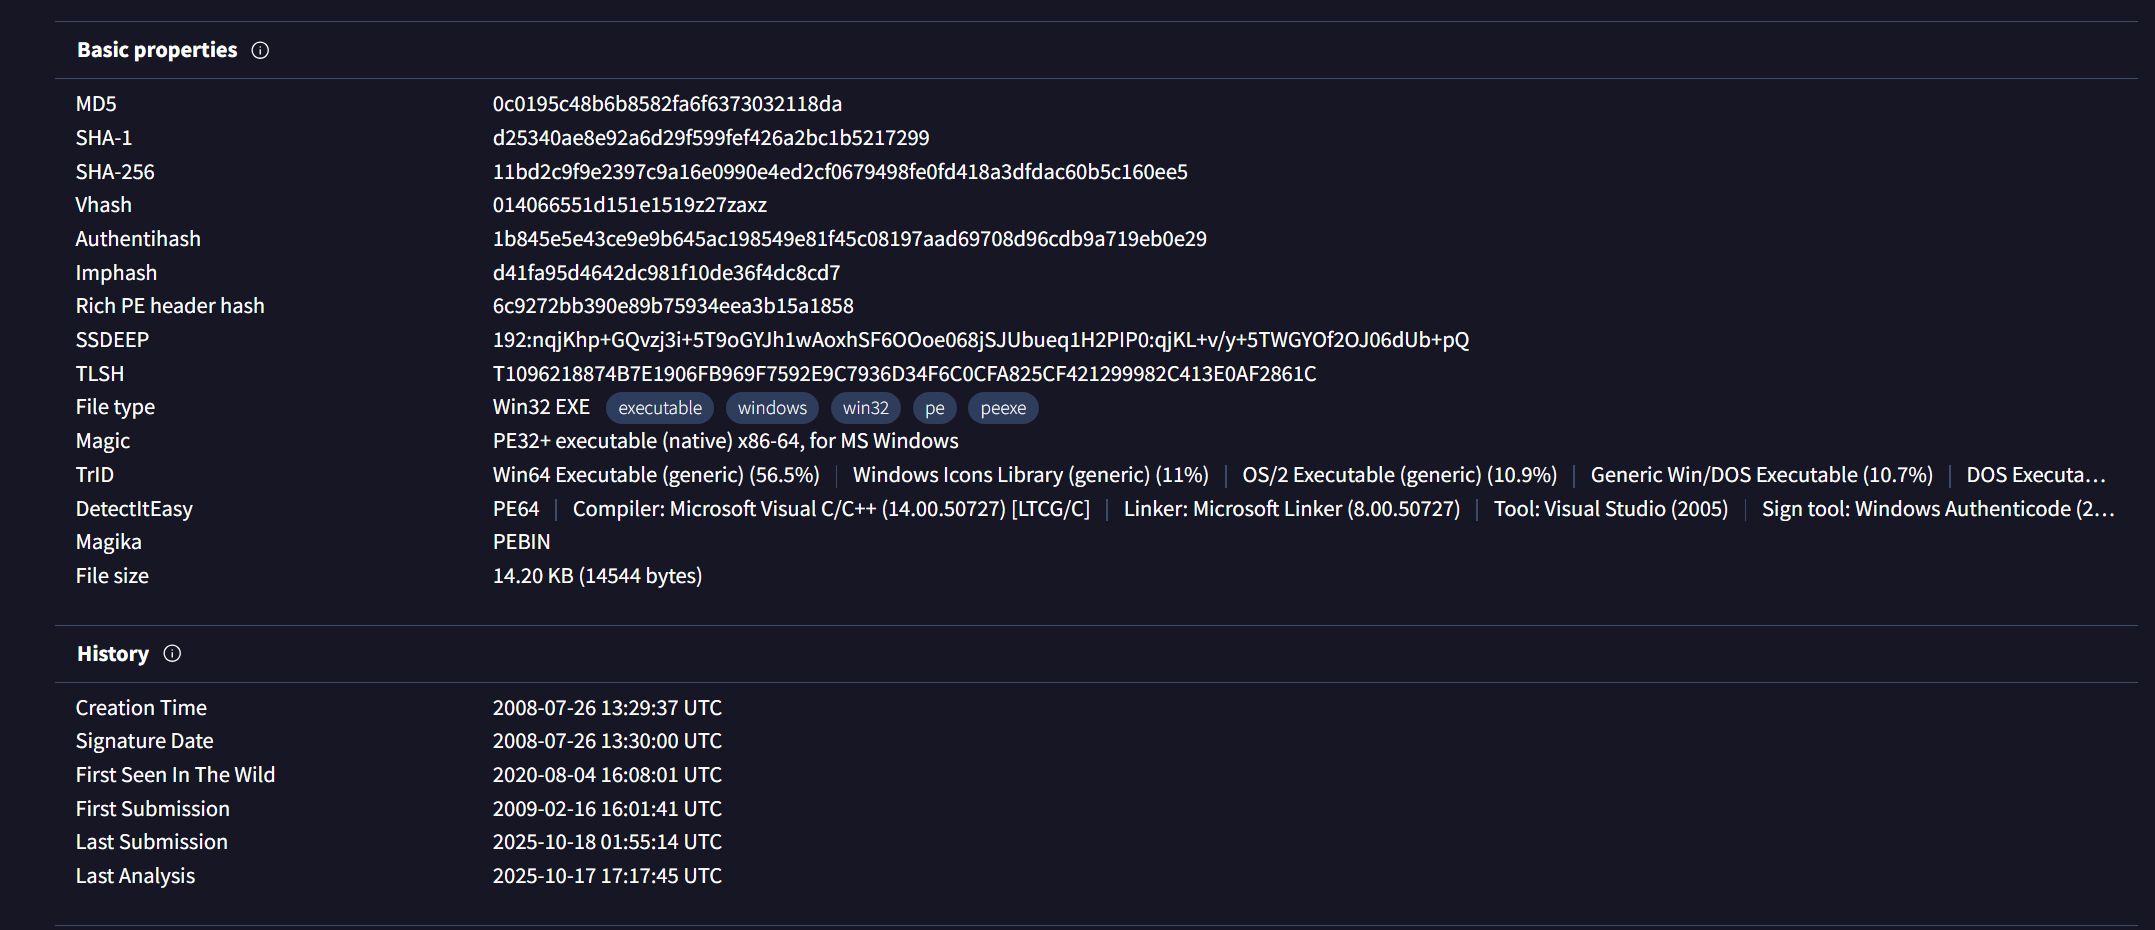Select the 'windows' file type tag

click(x=772, y=408)
